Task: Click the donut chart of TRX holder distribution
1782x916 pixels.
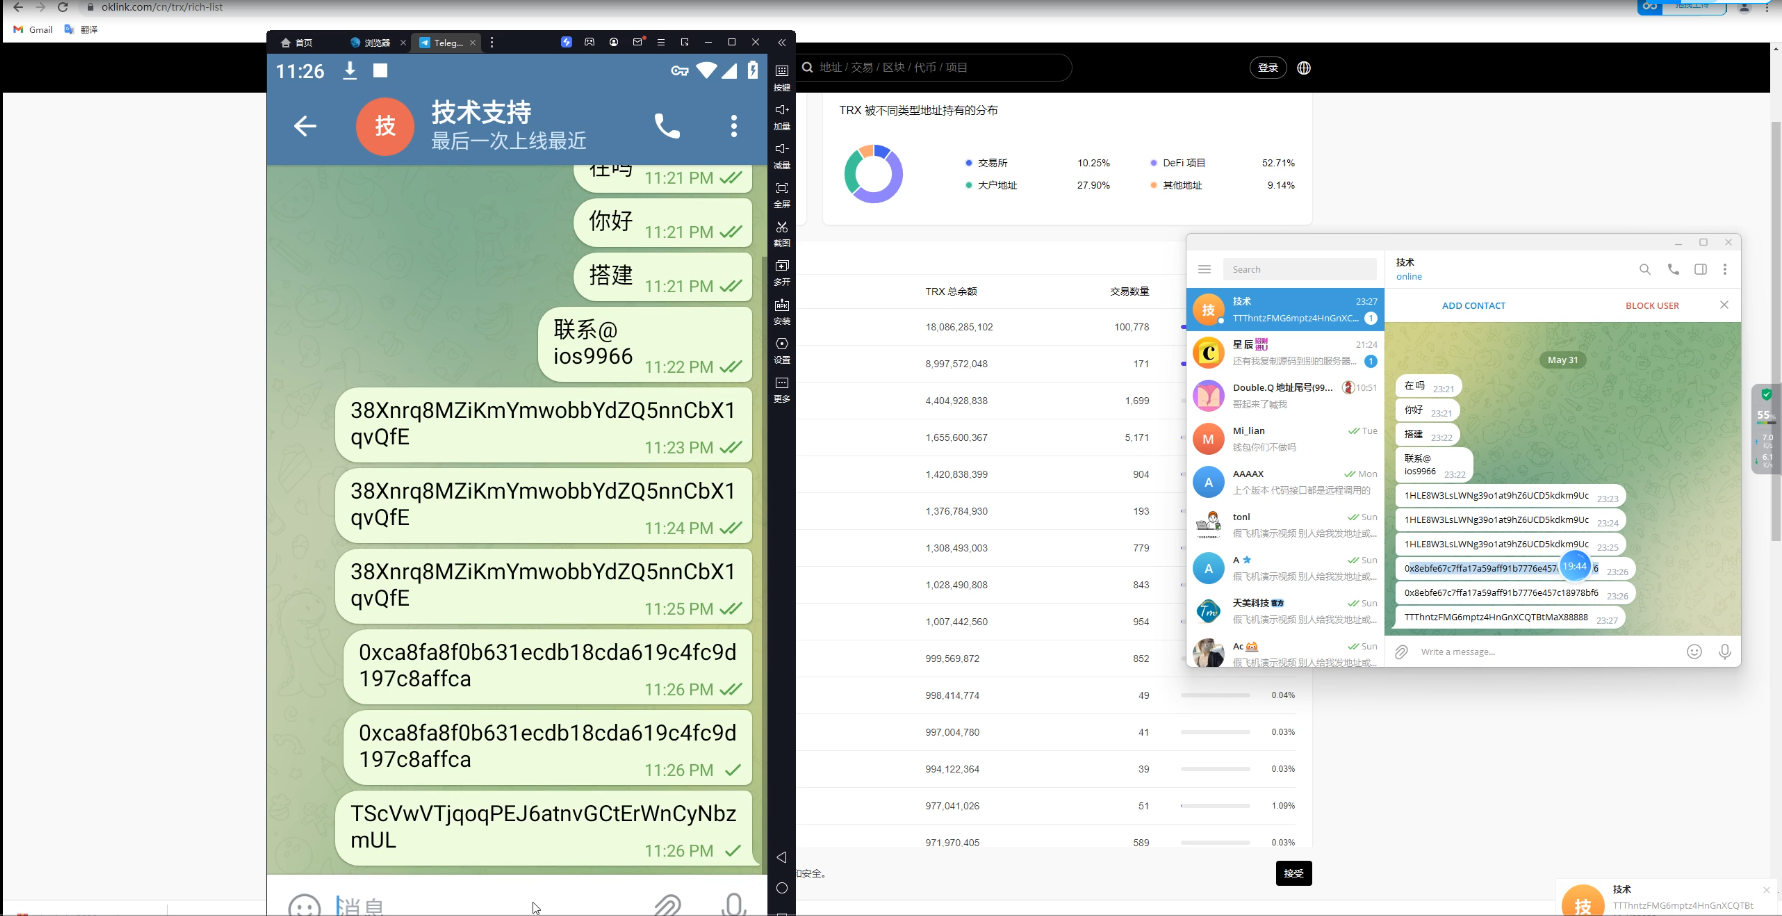Action: point(873,174)
